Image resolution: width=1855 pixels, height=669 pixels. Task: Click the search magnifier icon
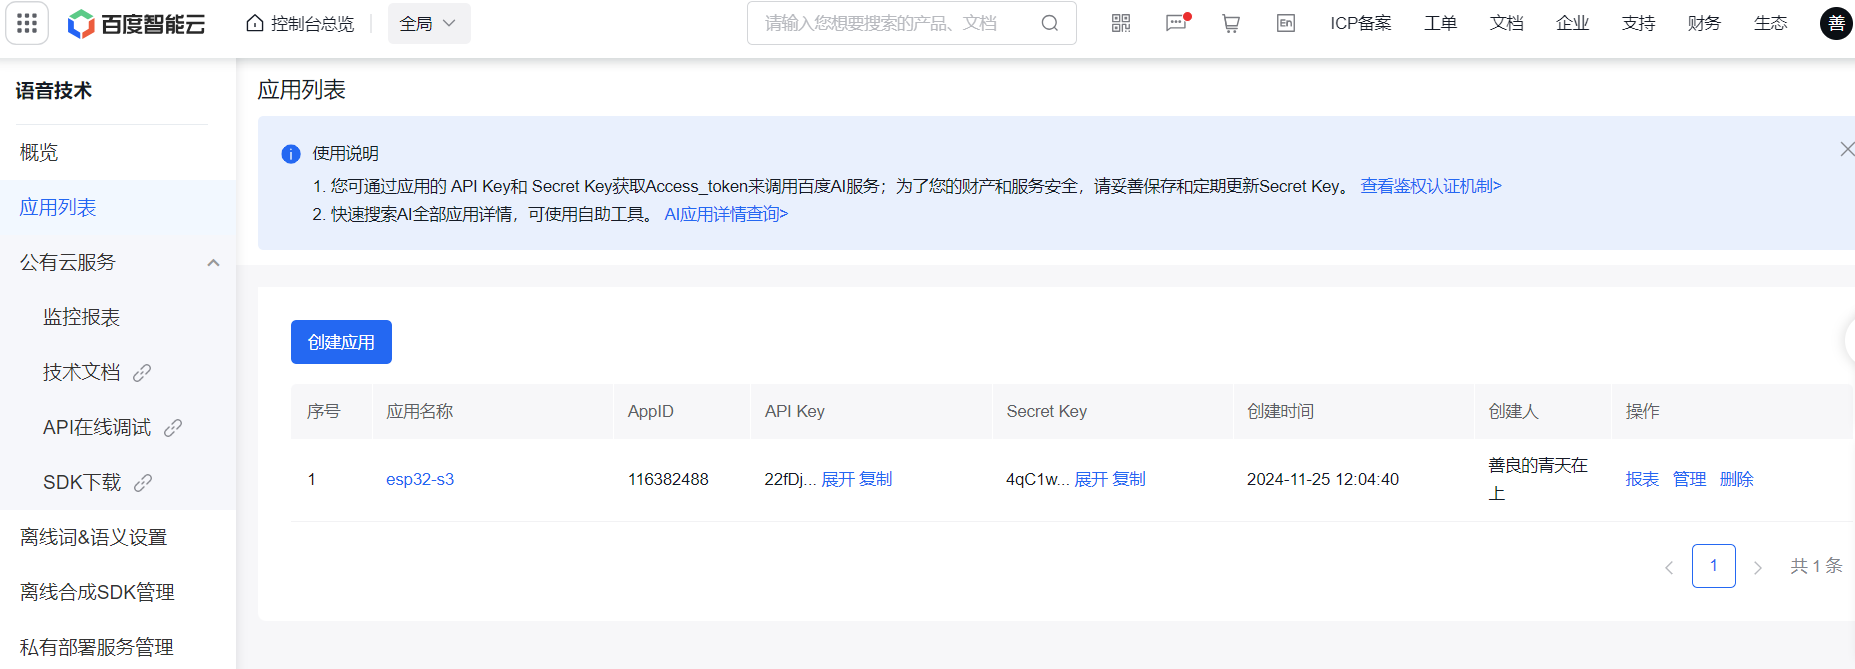point(1049,23)
